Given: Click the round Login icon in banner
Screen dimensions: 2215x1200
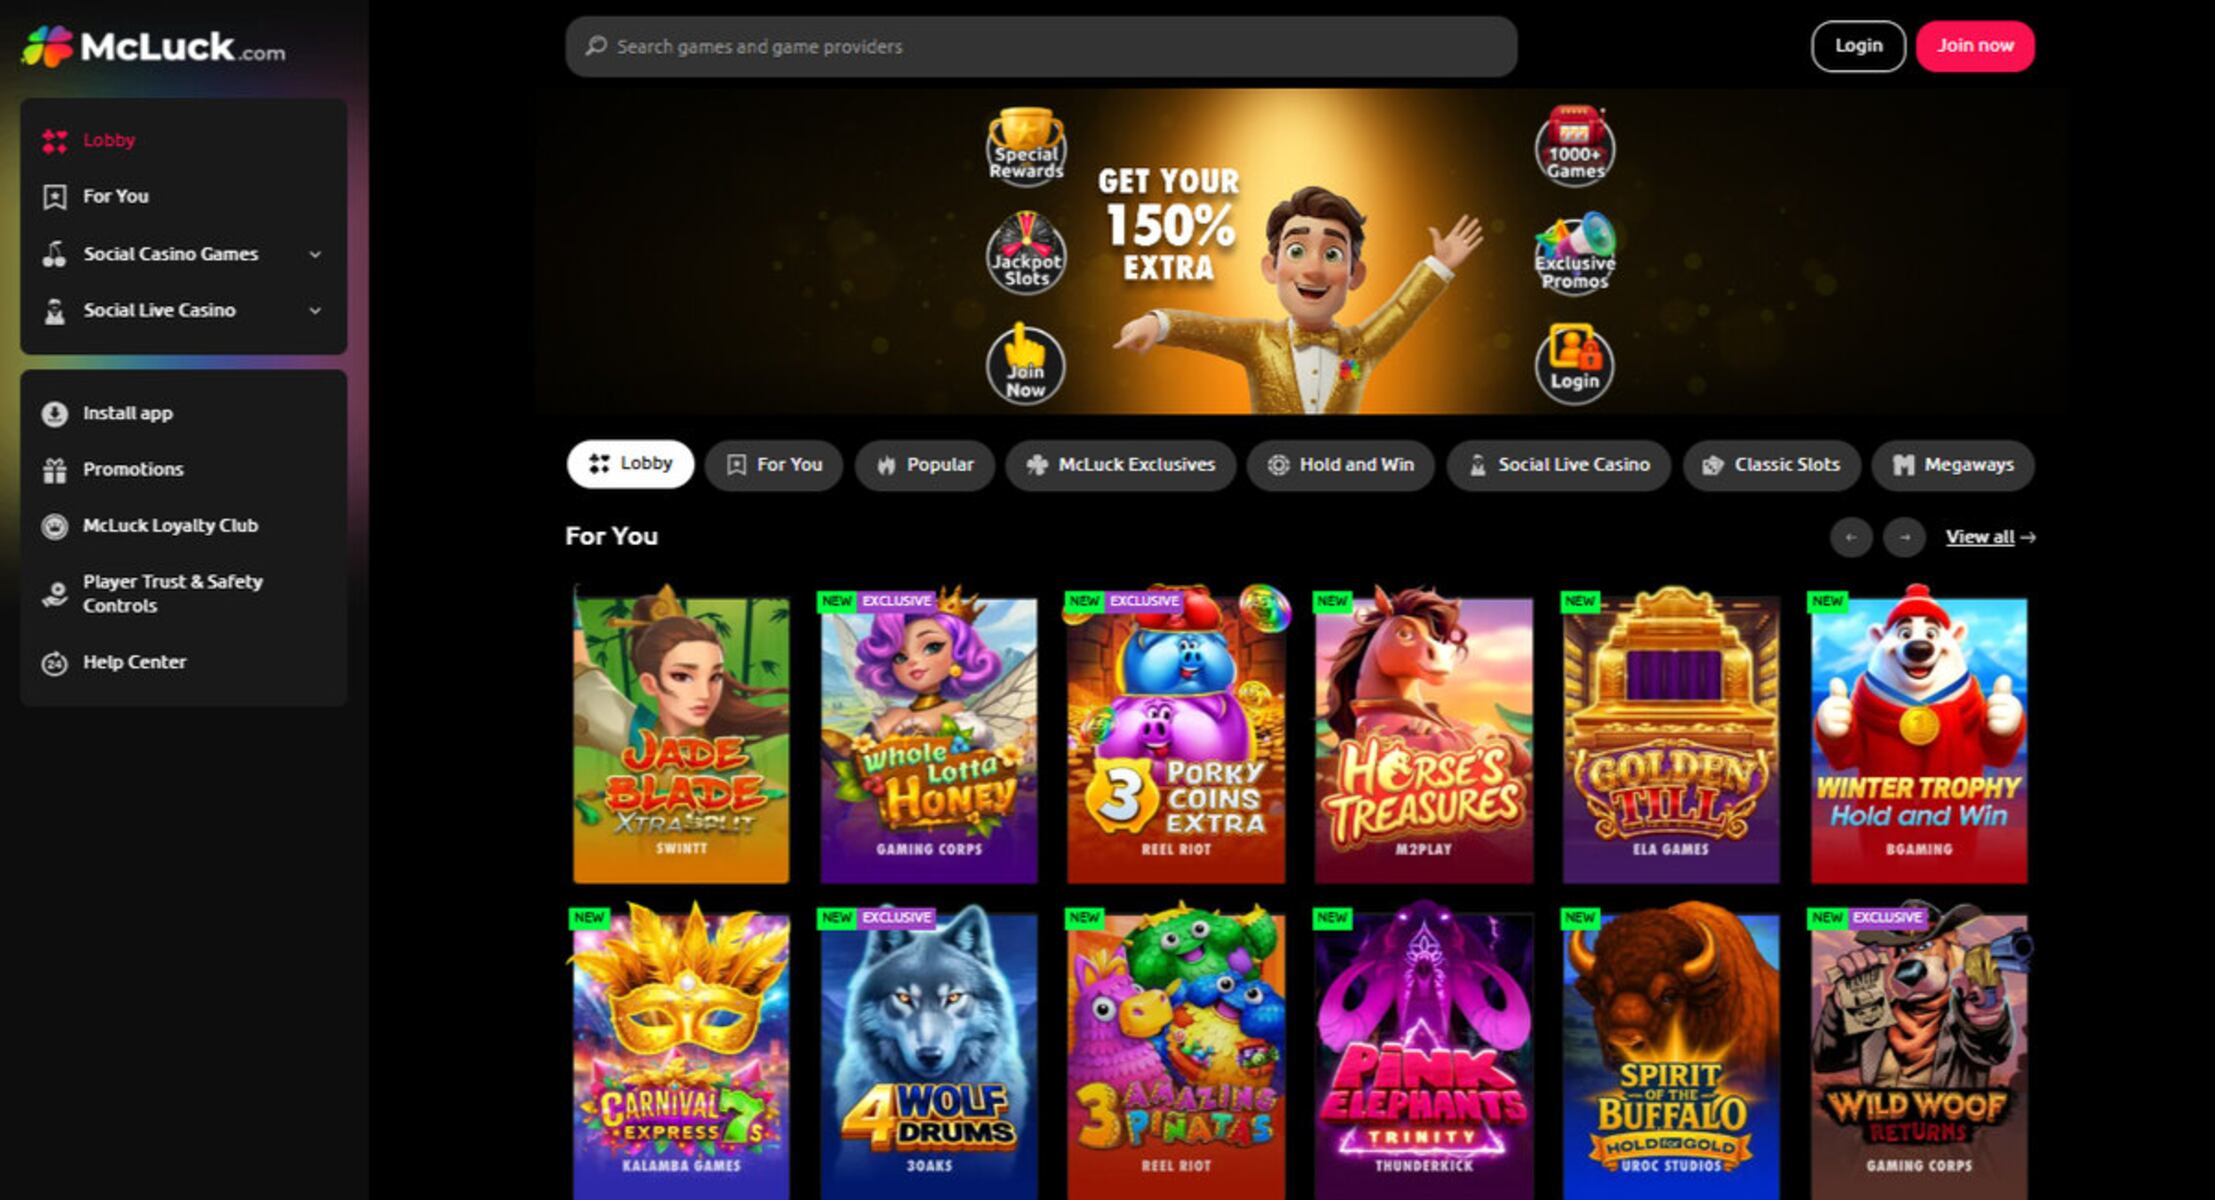Looking at the screenshot, I should click(1575, 364).
